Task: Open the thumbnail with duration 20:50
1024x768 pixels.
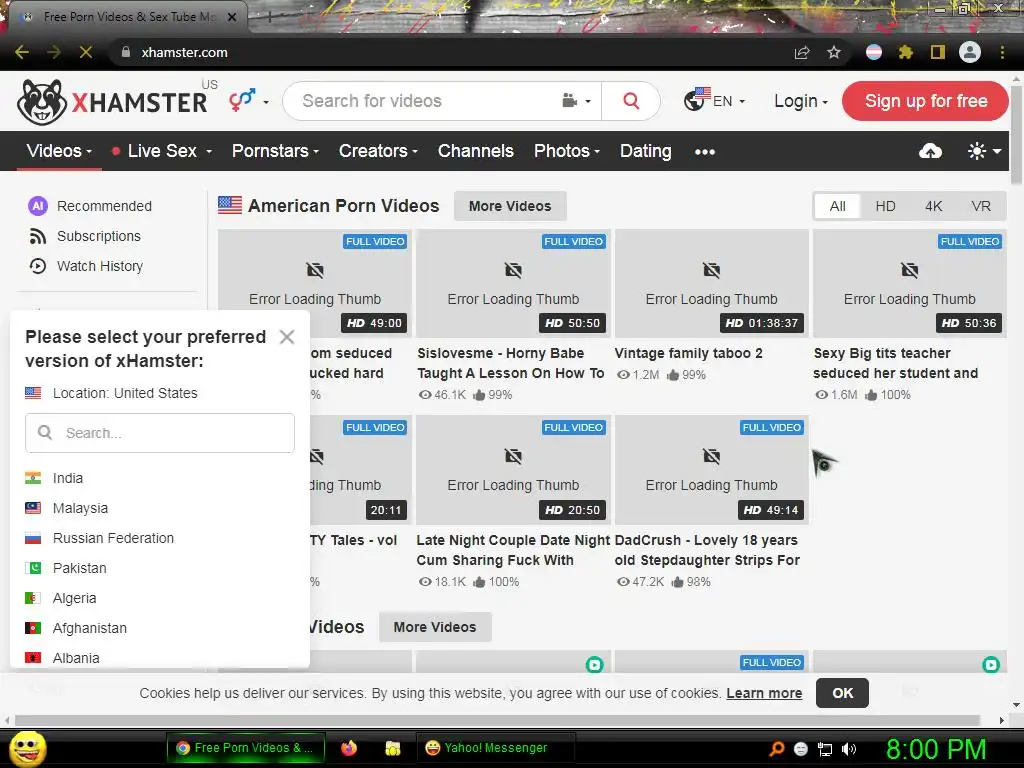Action: [x=513, y=470]
